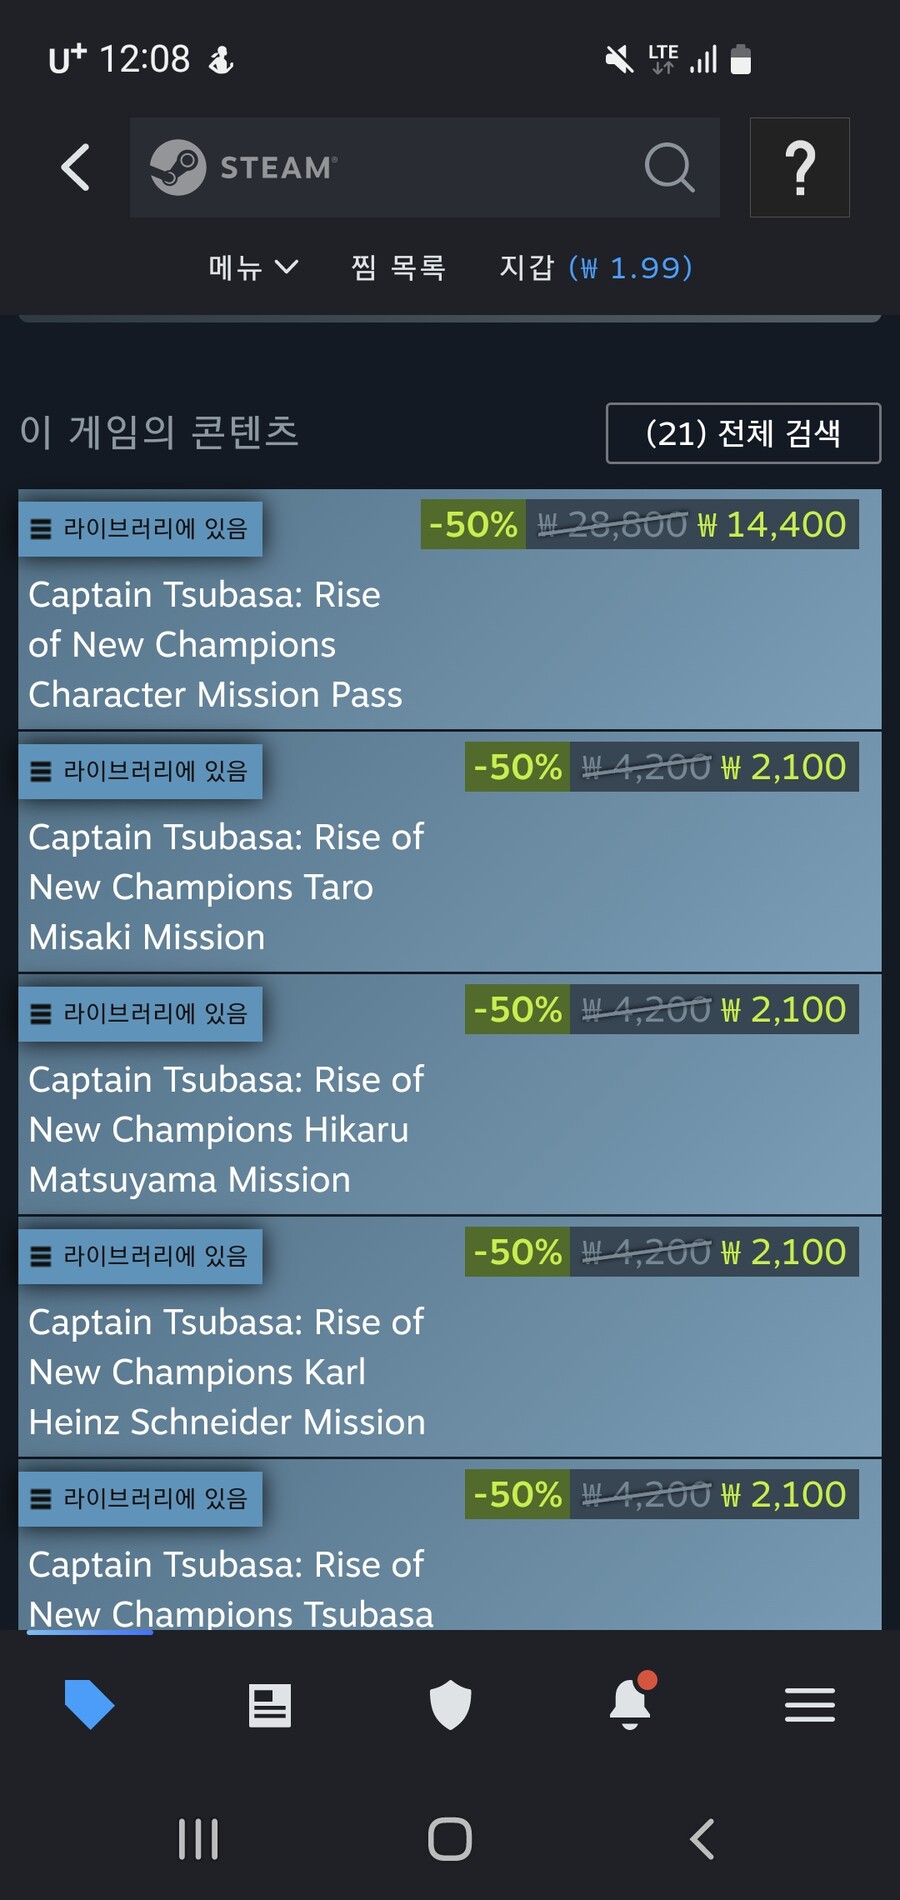Open the hamburger menu icon in bottom bar
900x1900 pixels.
tap(809, 1704)
